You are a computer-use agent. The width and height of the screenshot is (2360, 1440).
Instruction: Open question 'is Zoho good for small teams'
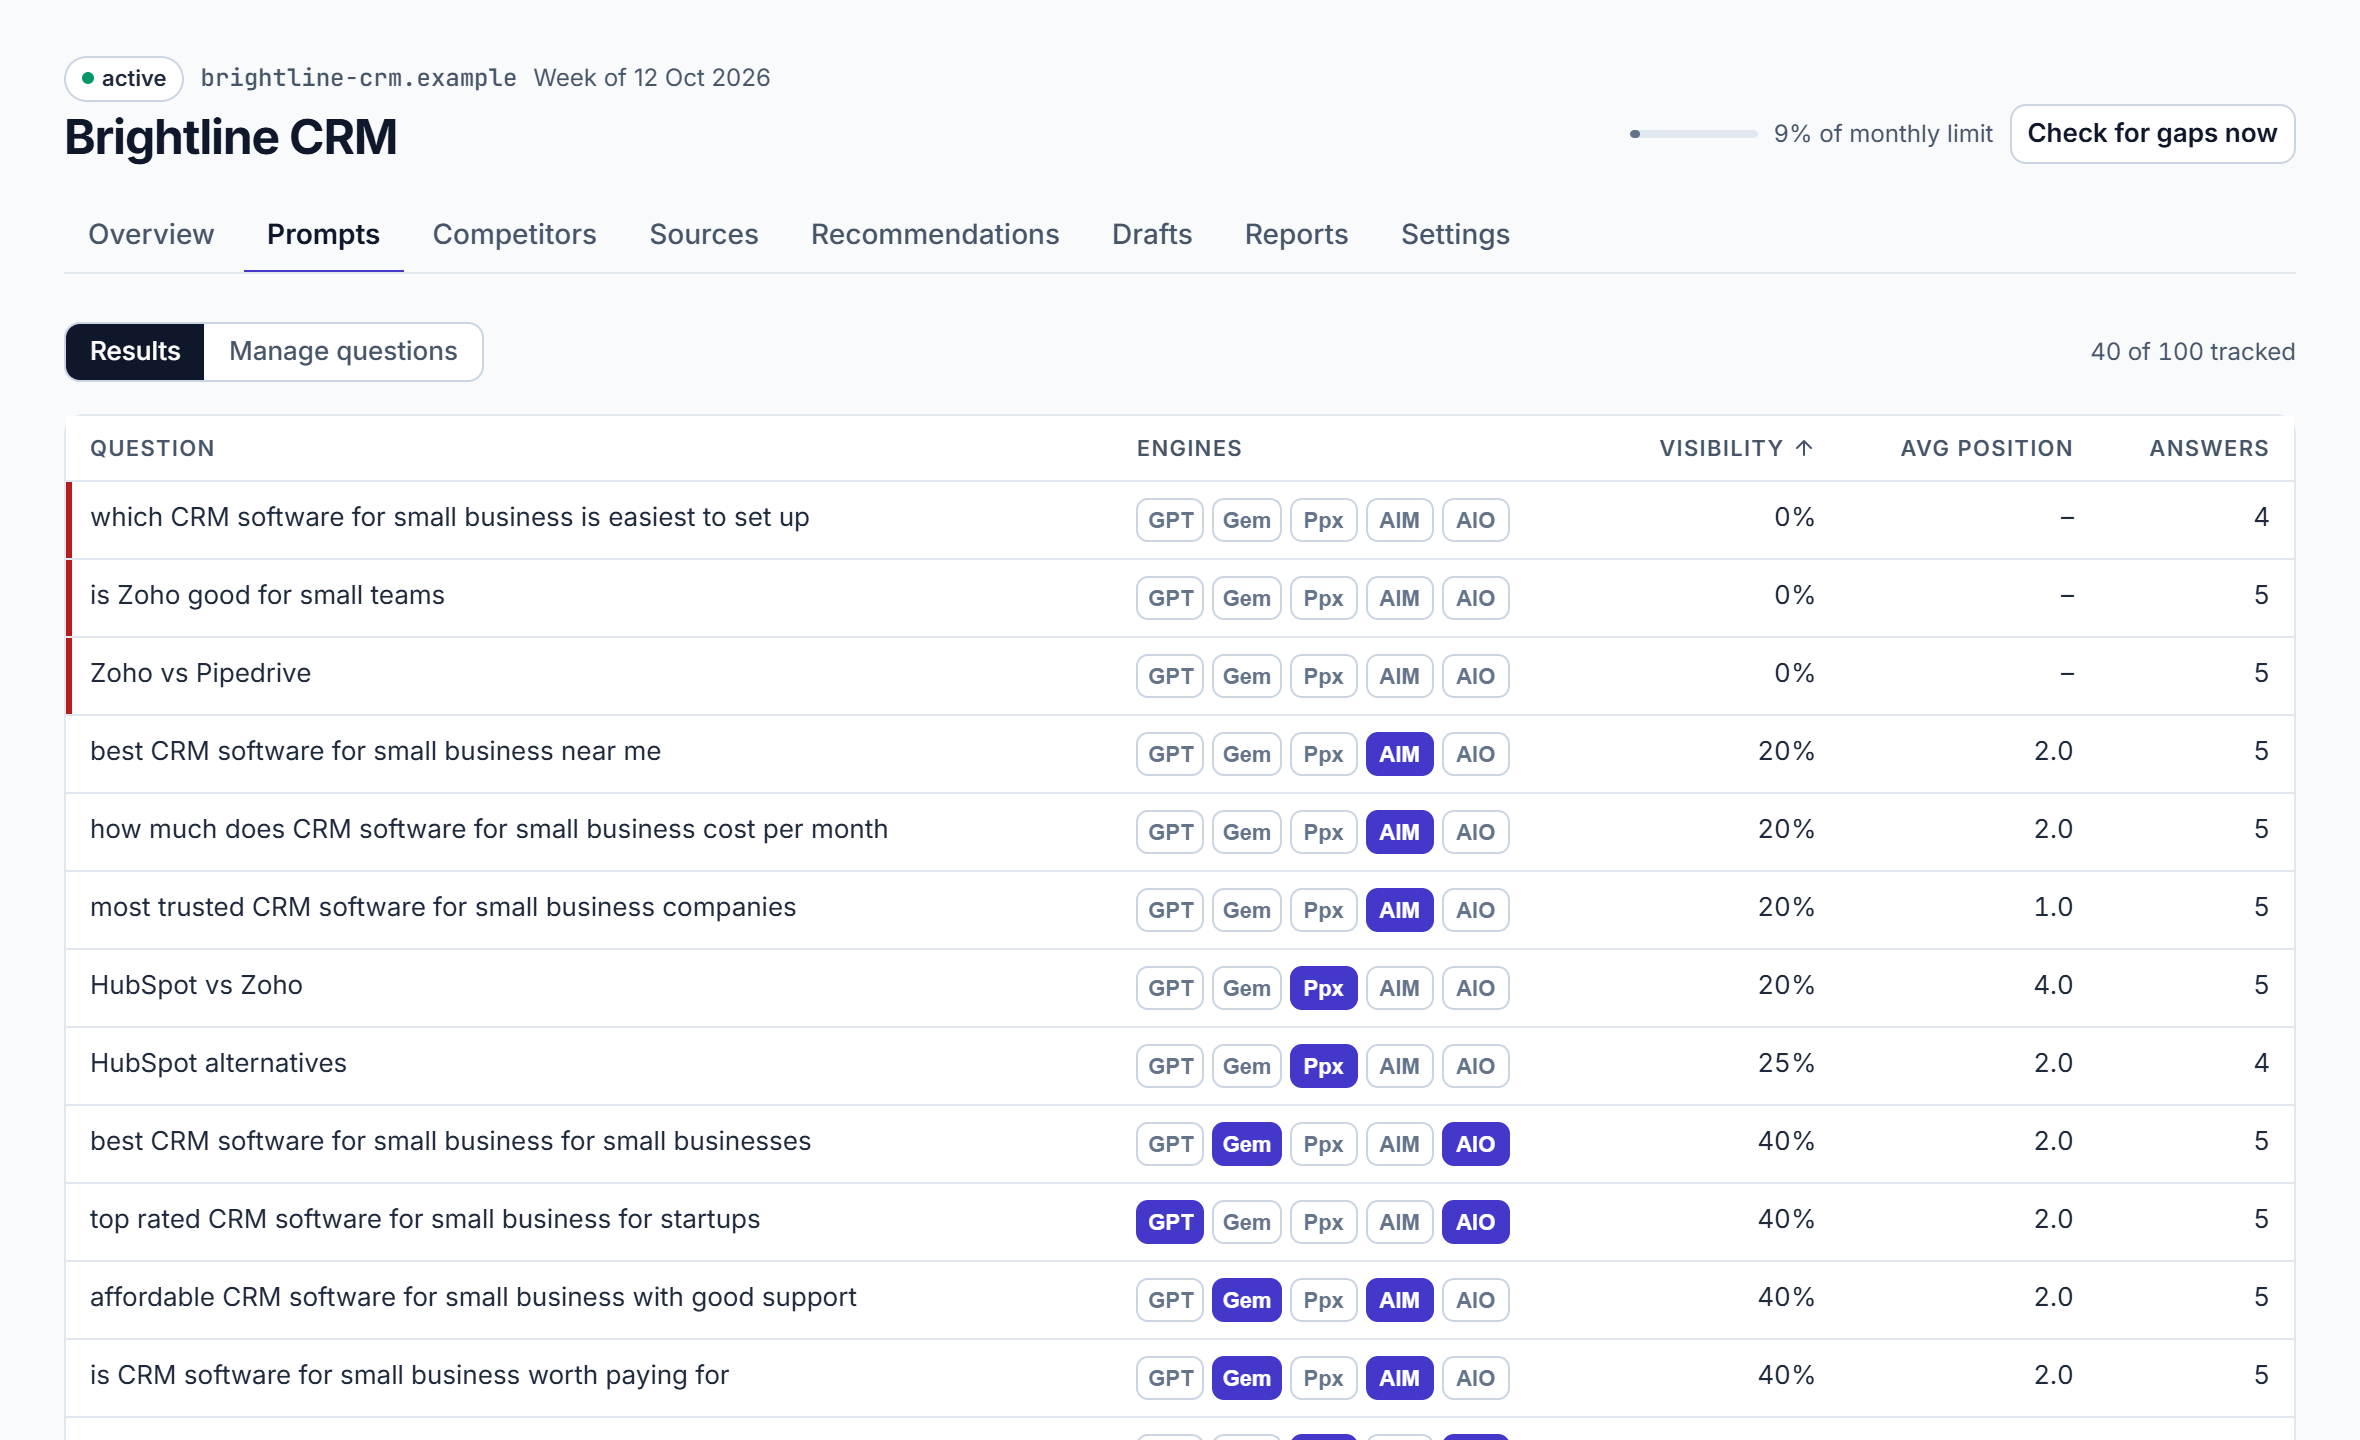click(267, 595)
